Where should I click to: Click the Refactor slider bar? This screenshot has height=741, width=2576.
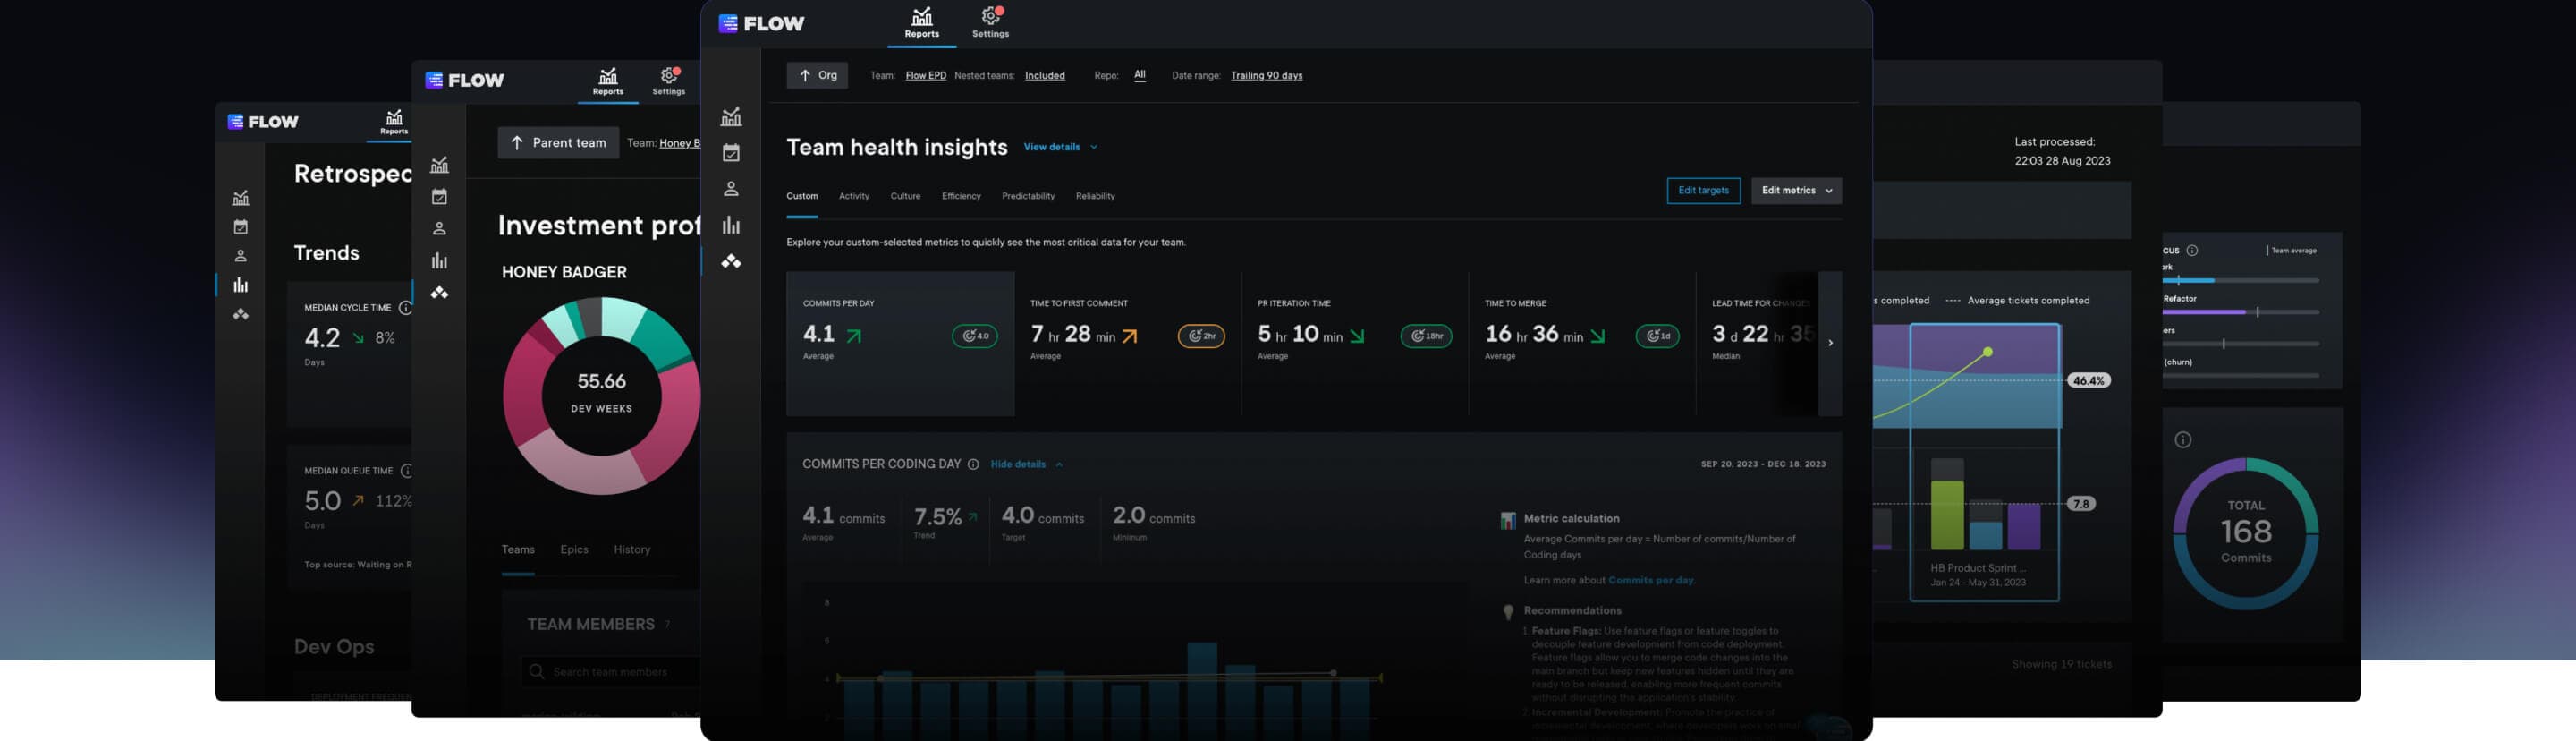pyautogui.click(x=2240, y=312)
